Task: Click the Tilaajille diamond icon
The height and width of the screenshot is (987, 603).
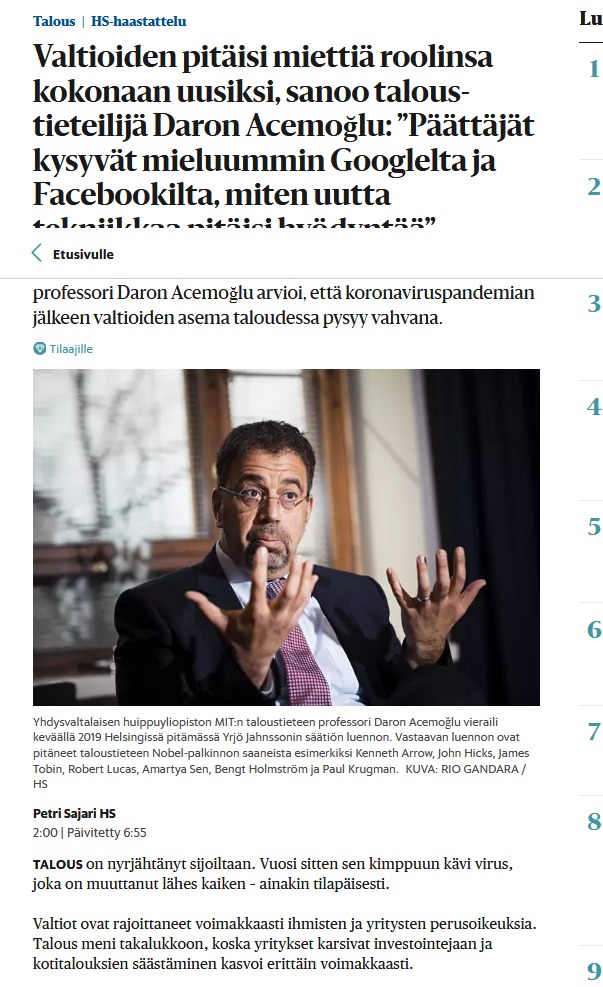Action: point(39,349)
